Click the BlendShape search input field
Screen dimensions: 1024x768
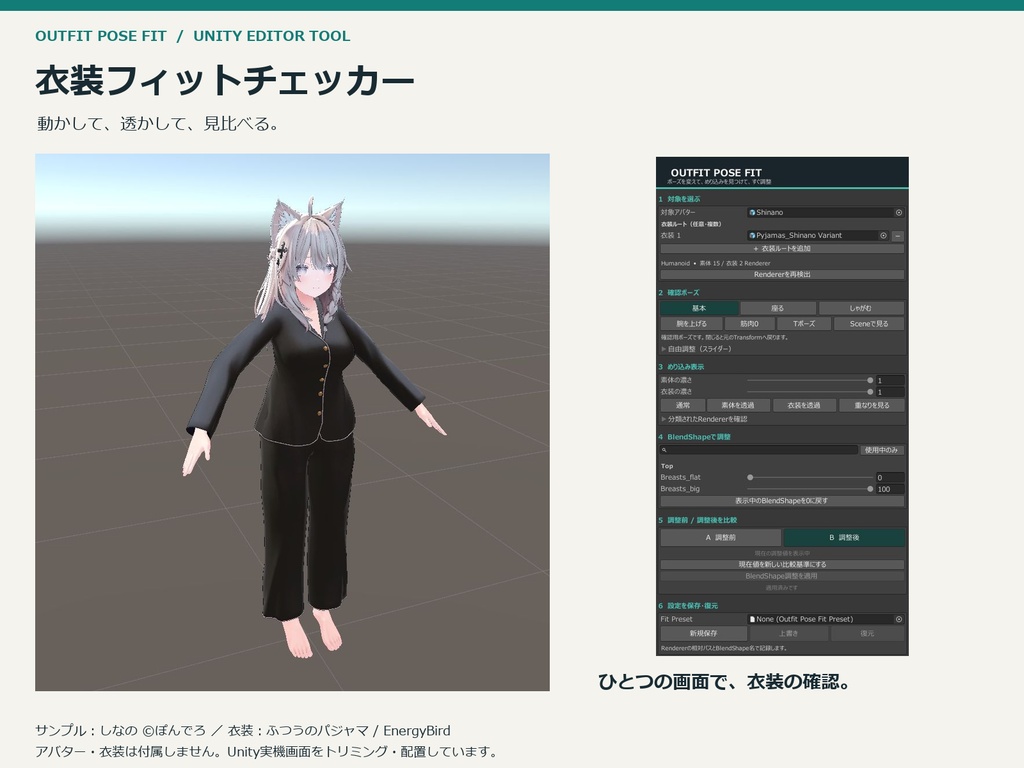[x=759, y=450]
